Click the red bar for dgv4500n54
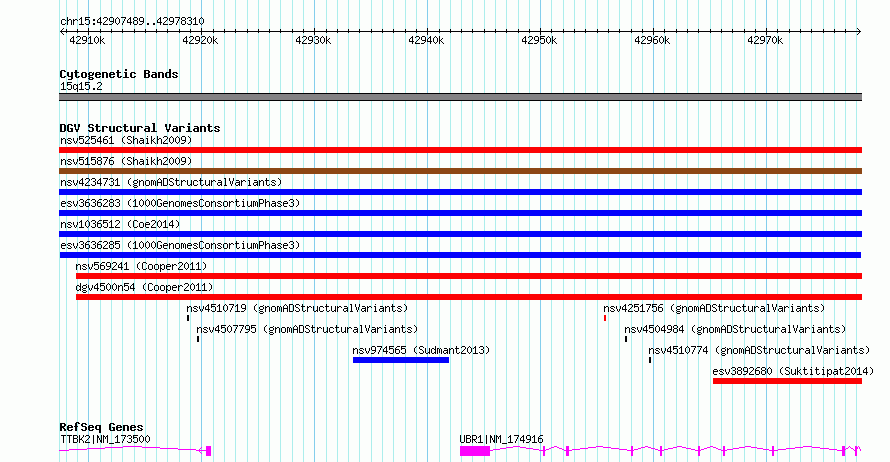Screen dimensions: 890x462 [x=469, y=297]
